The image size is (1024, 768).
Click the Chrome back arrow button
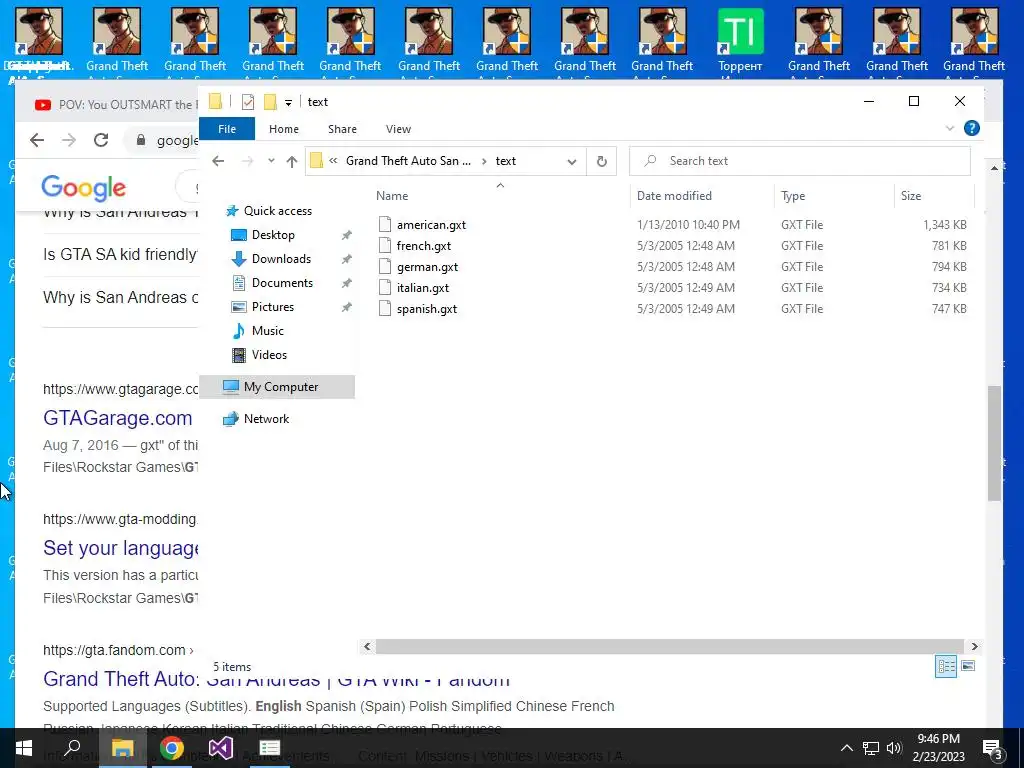point(37,140)
